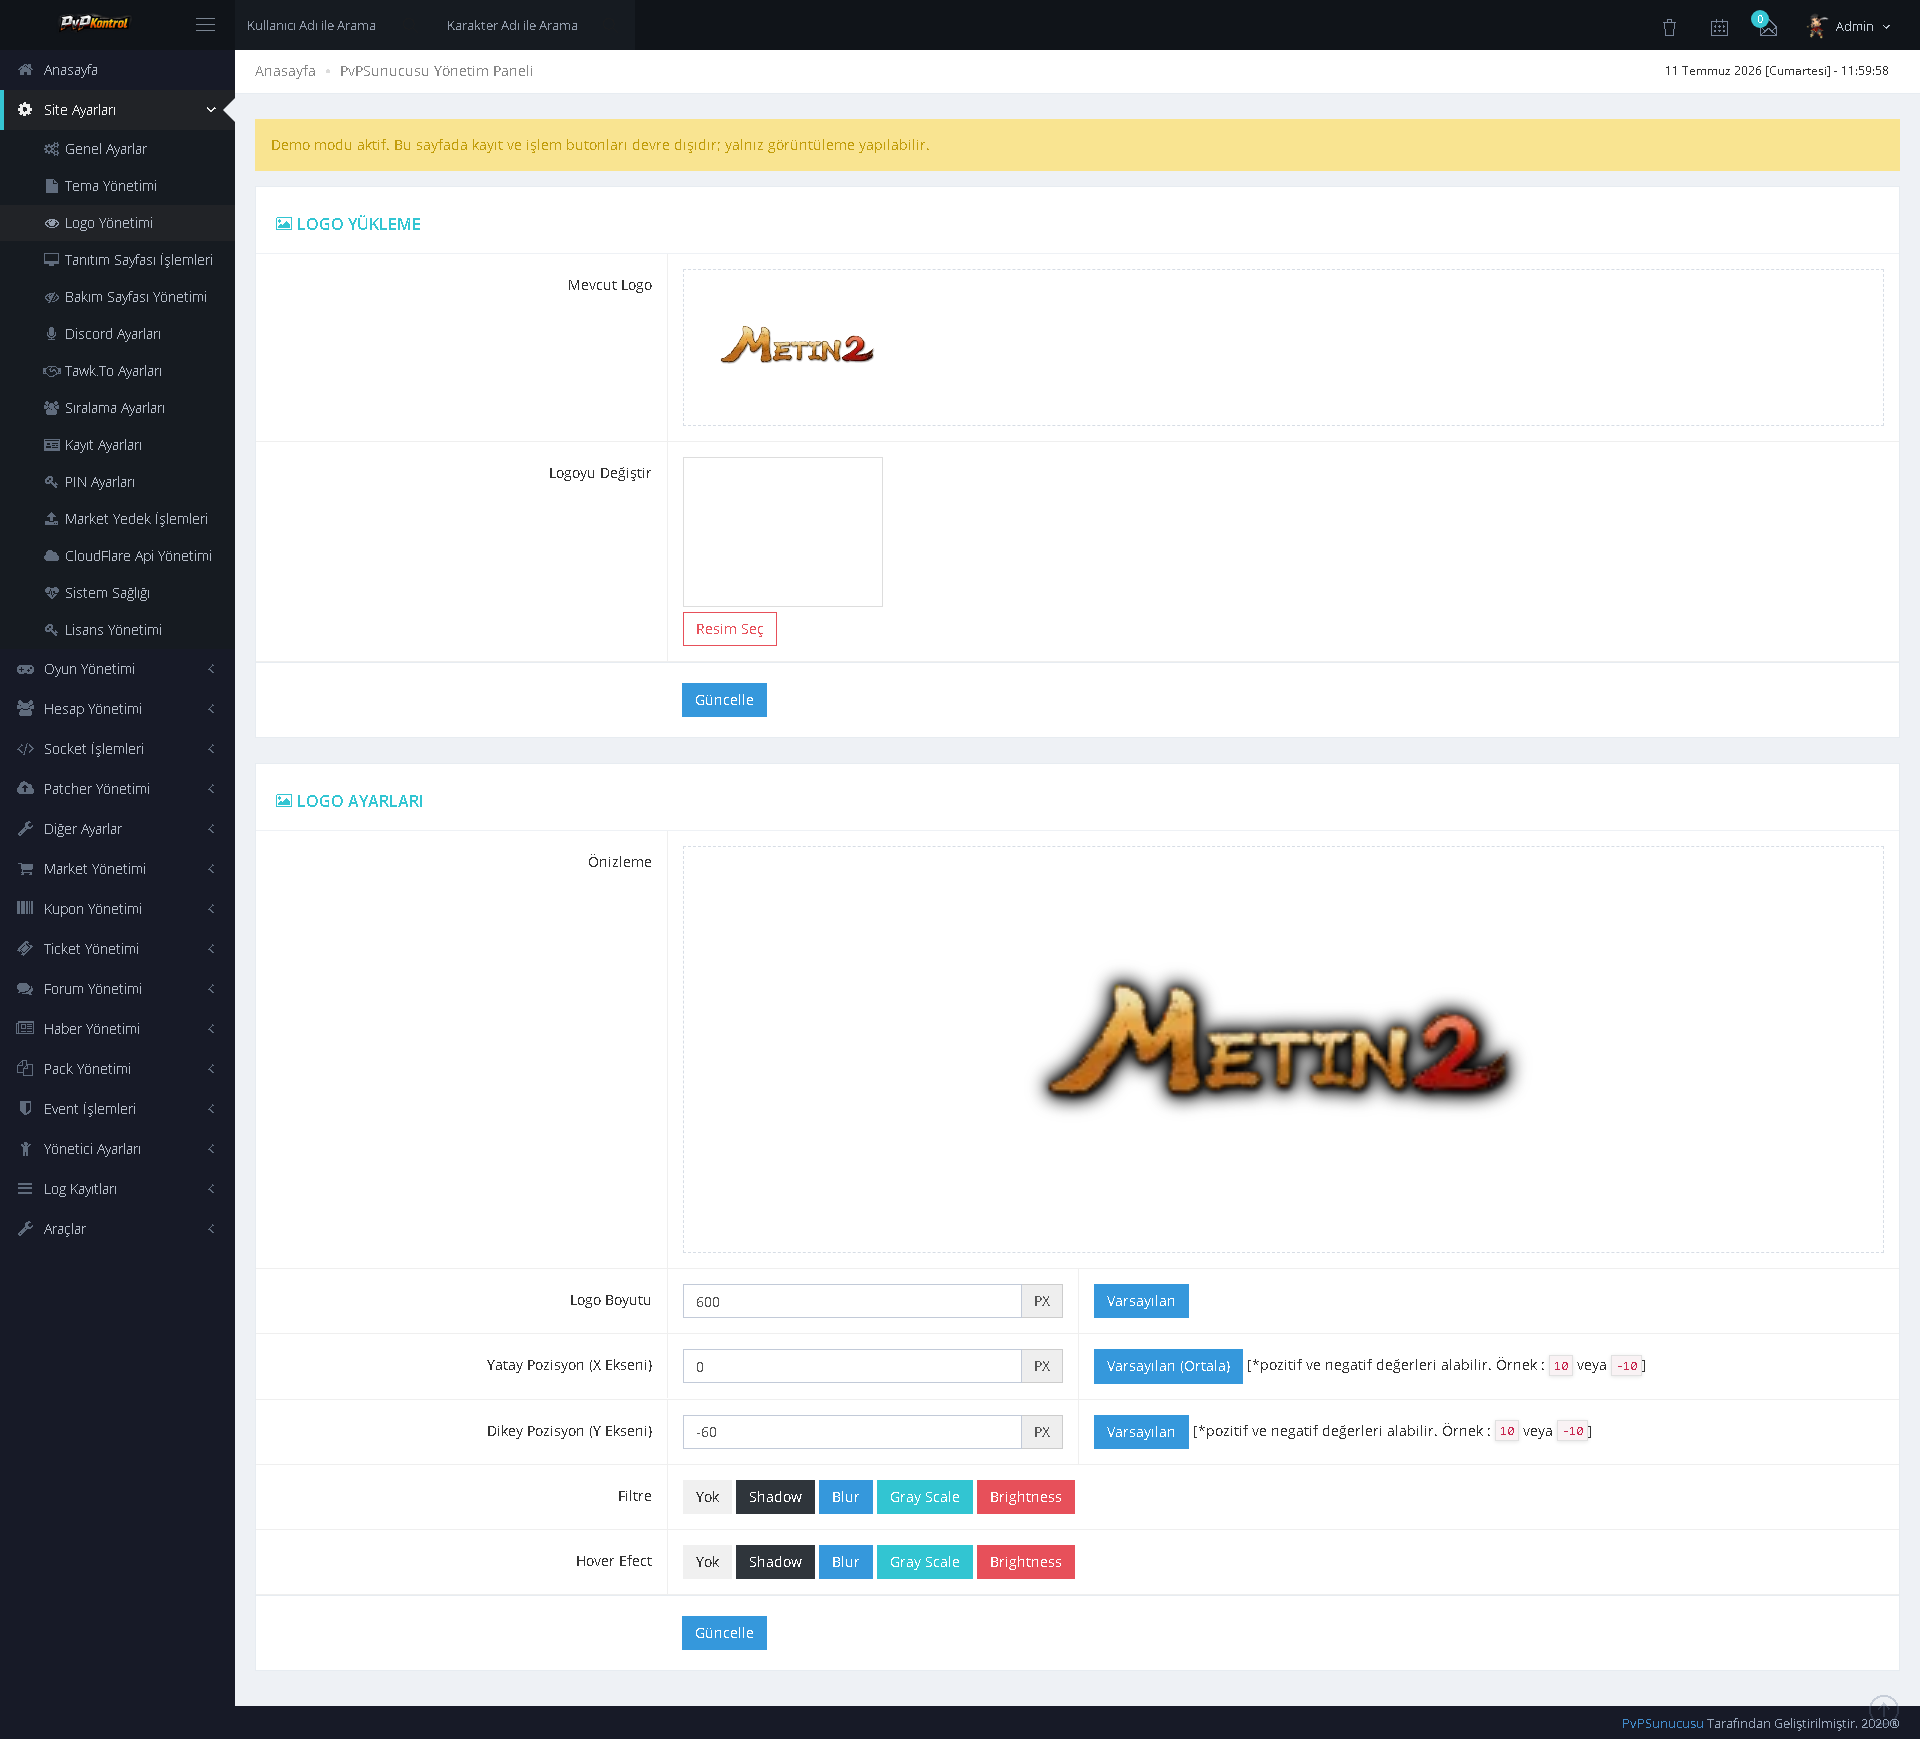Select Blur filter in Filtre row

point(845,1497)
